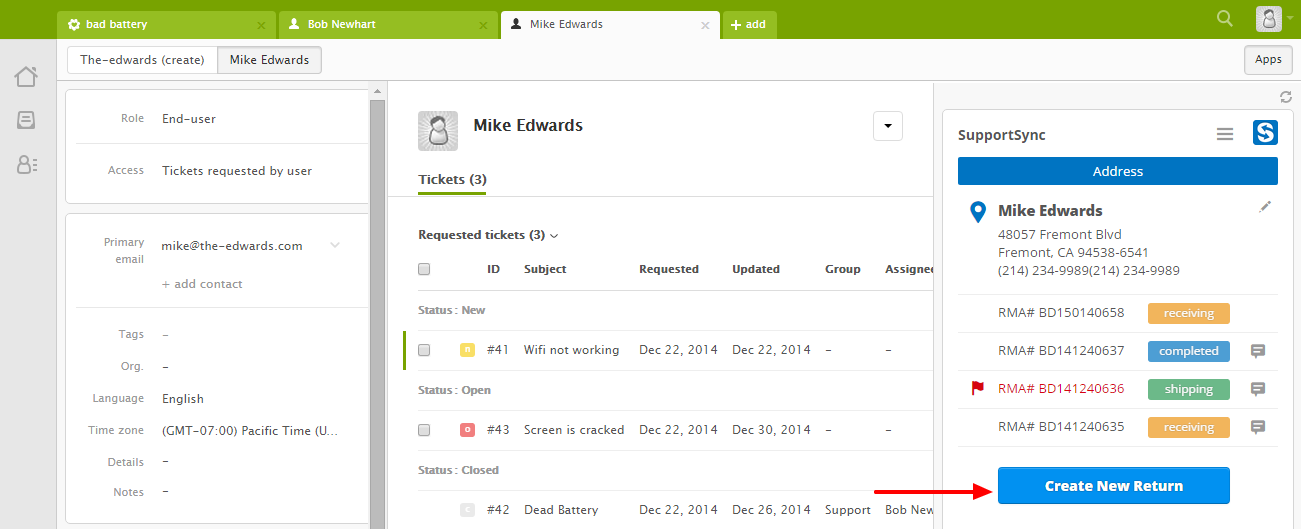The height and width of the screenshot is (529, 1301).
Task: Open comment icon for RMA# BD141240637
Action: point(1258,351)
